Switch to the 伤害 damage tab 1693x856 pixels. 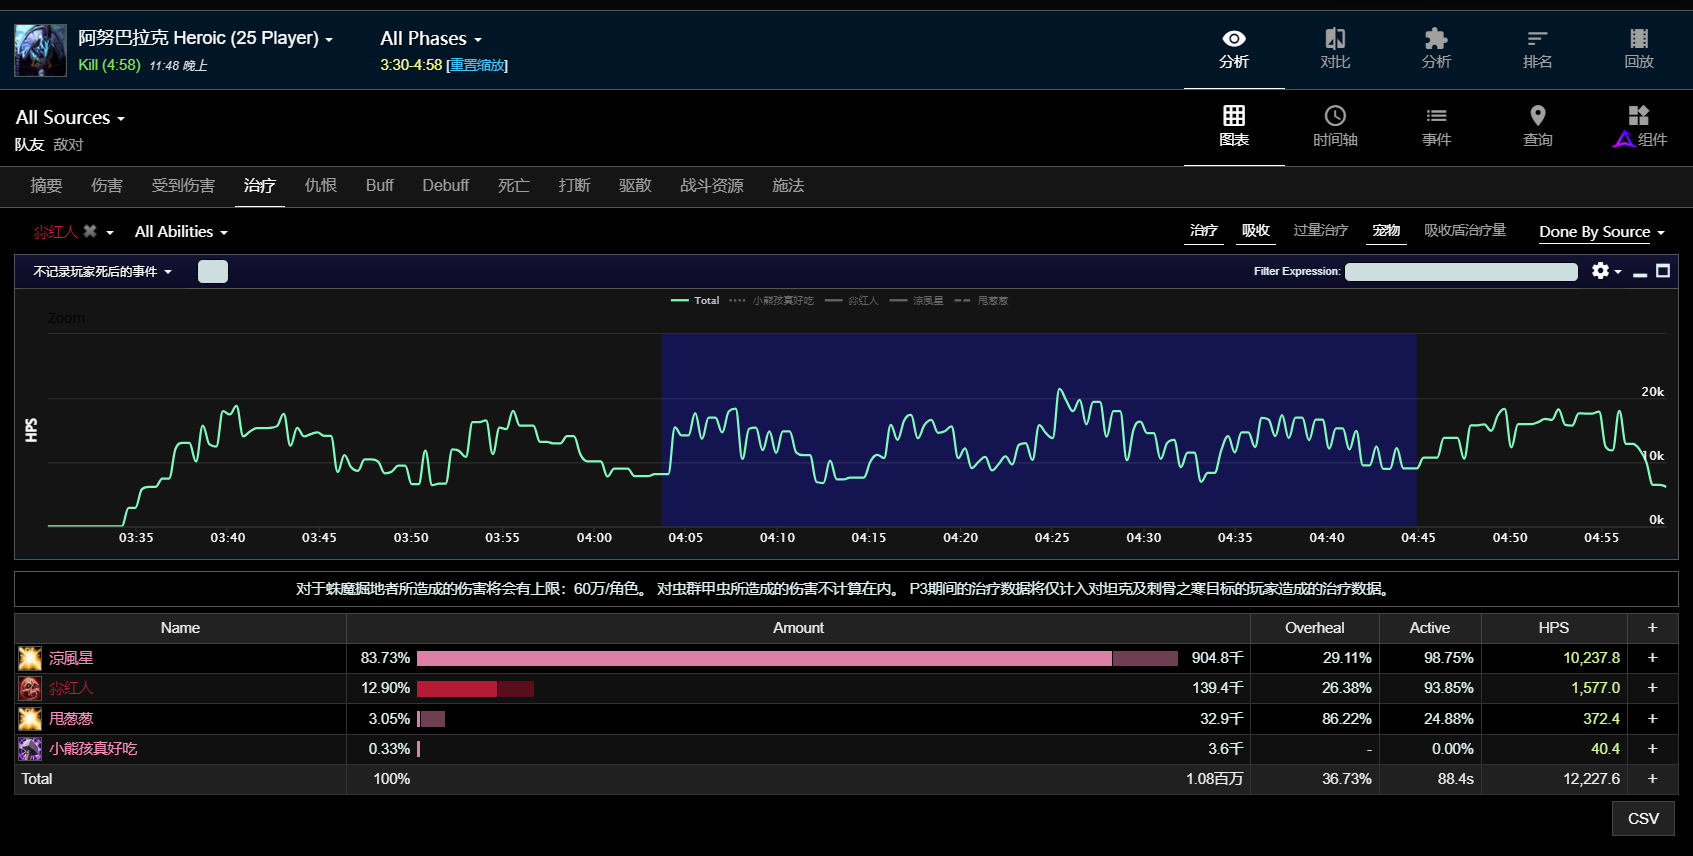[107, 186]
